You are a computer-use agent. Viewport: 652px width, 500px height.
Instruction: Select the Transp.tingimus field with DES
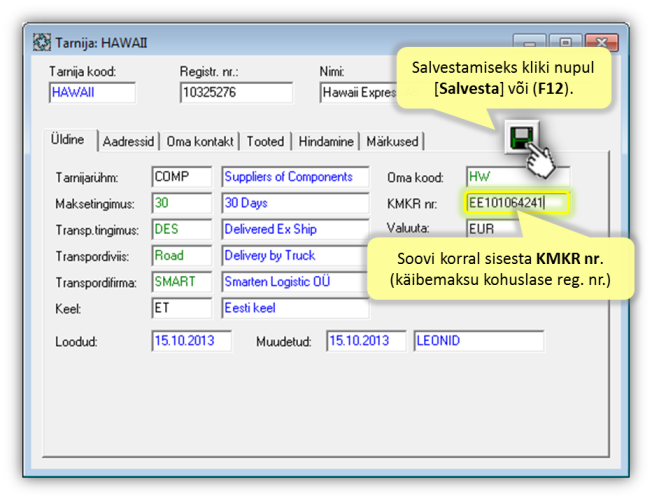pos(181,229)
